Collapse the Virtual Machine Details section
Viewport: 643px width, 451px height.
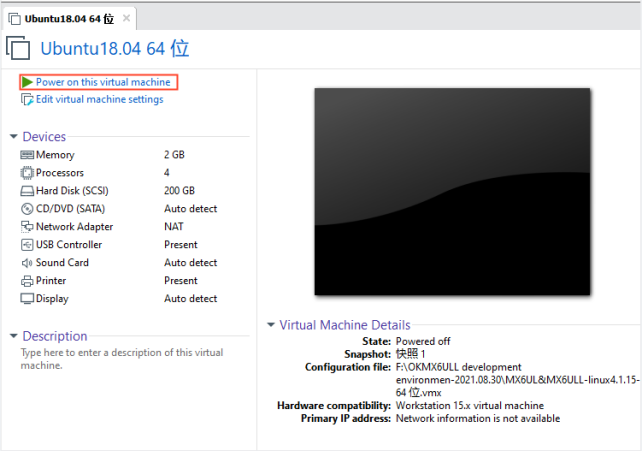pyautogui.click(x=270, y=325)
